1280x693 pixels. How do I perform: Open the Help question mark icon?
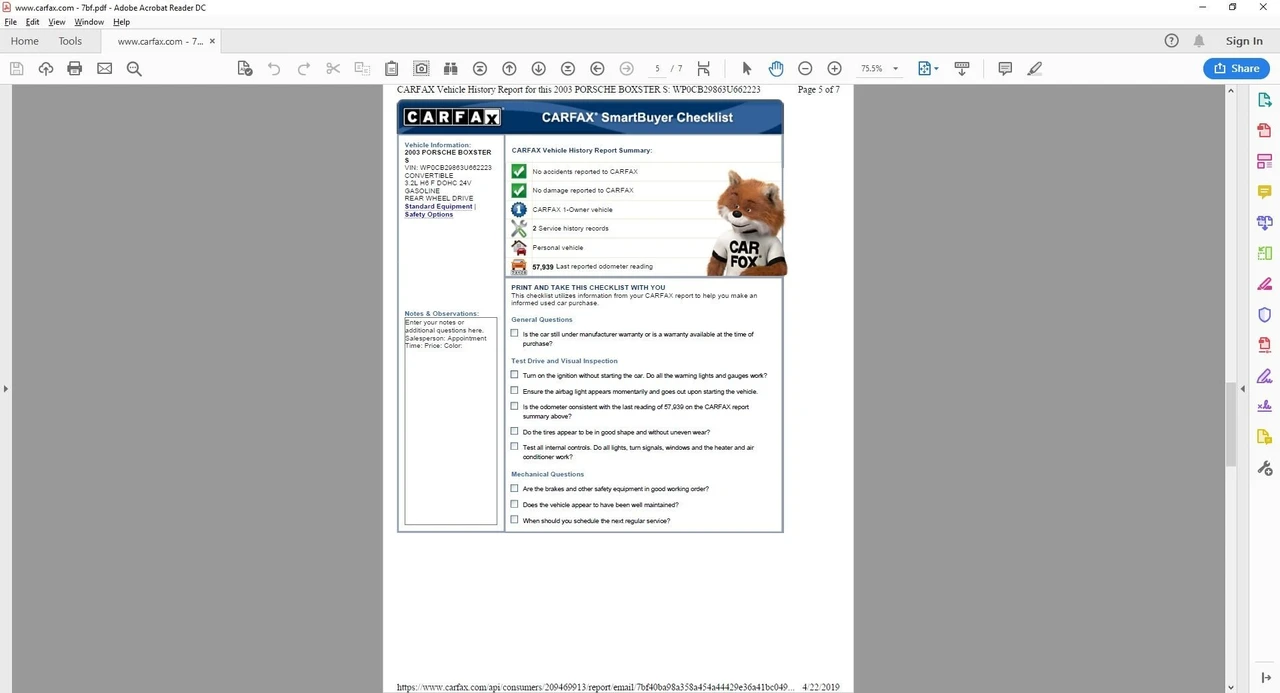click(1172, 41)
